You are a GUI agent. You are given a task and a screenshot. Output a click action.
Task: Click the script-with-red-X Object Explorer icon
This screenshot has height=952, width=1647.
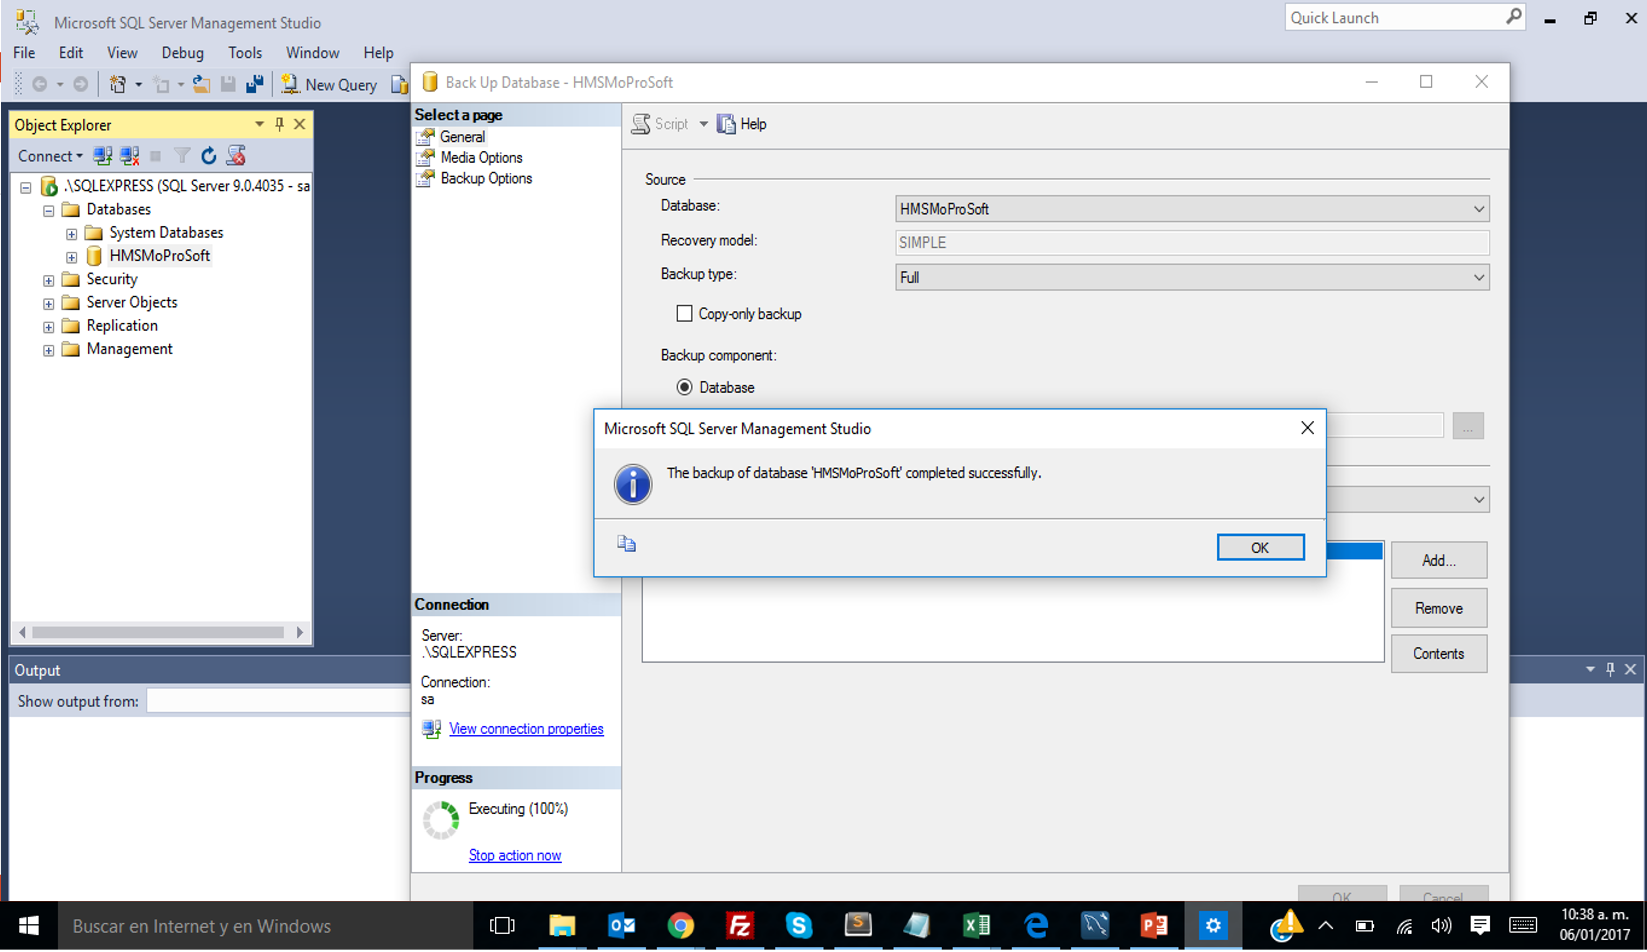[x=236, y=156]
